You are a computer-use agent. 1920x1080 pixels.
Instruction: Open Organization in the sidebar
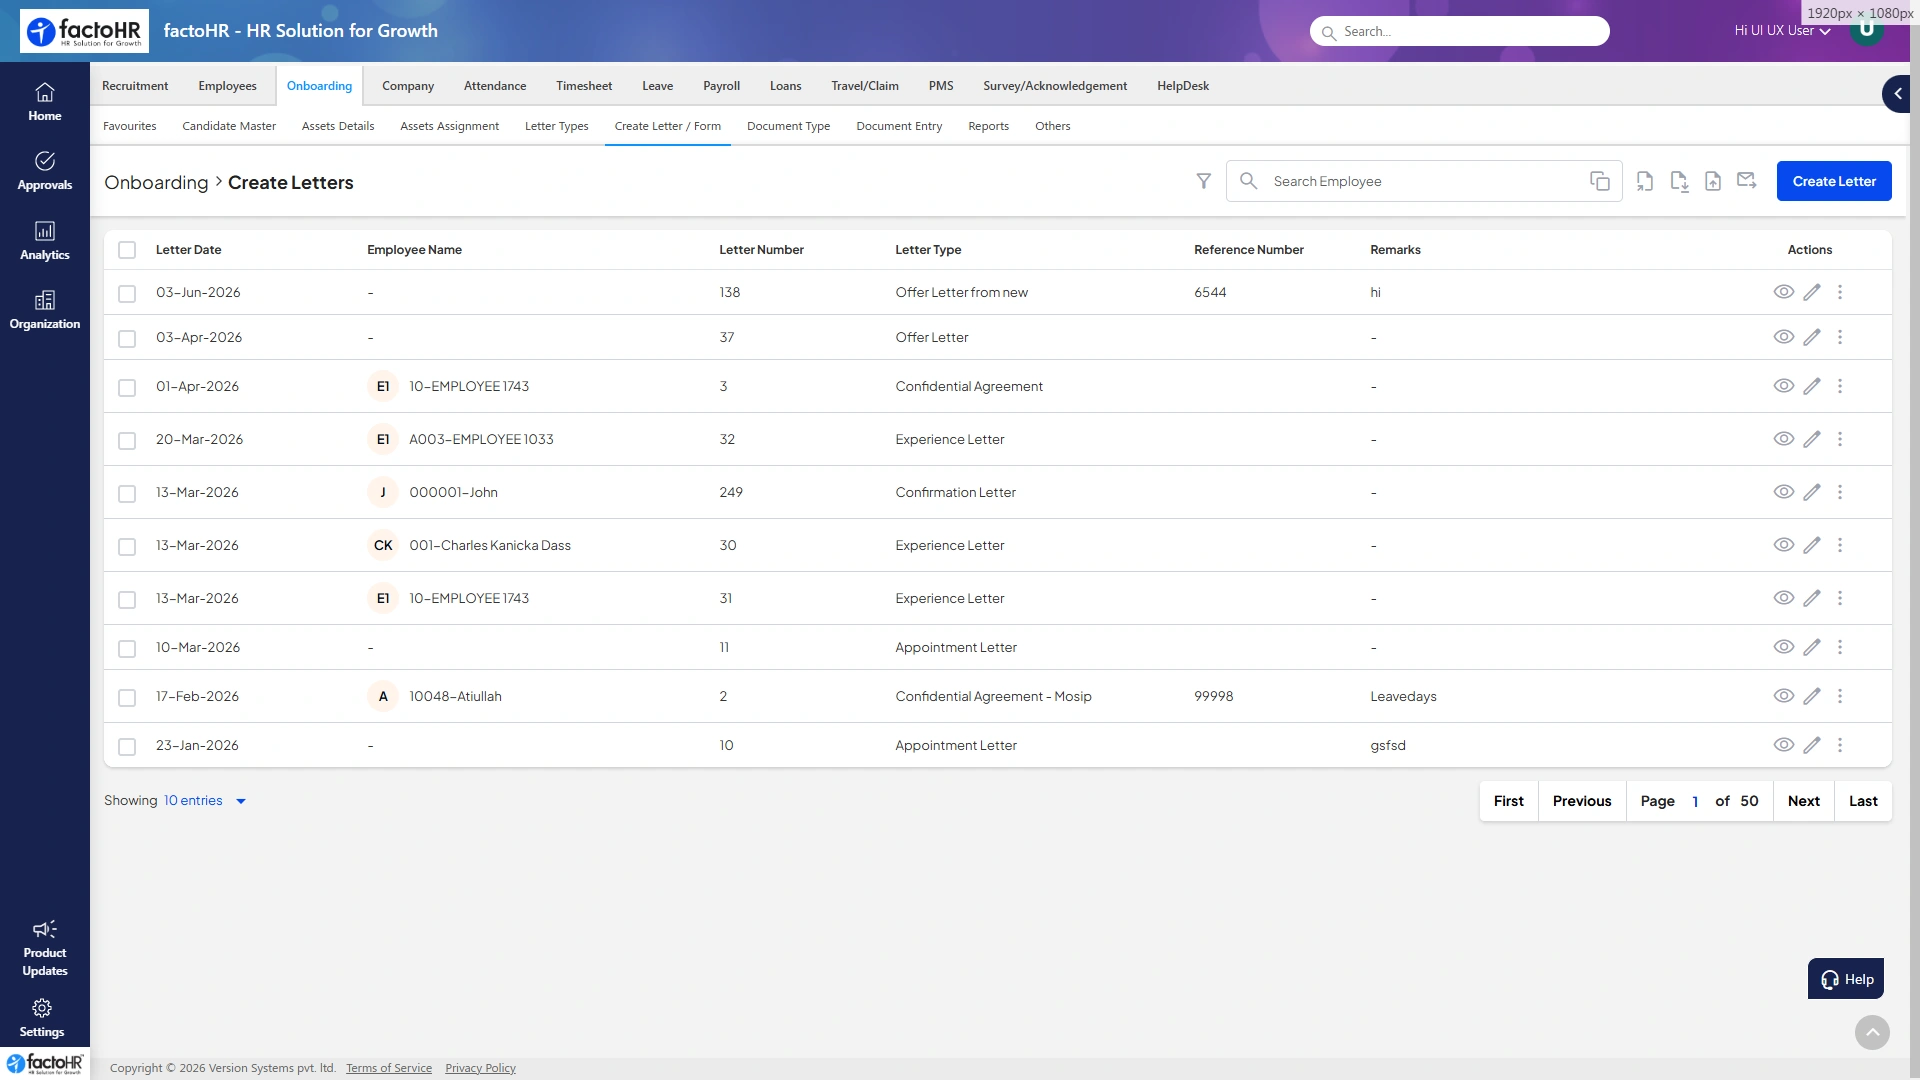[x=45, y=310]
